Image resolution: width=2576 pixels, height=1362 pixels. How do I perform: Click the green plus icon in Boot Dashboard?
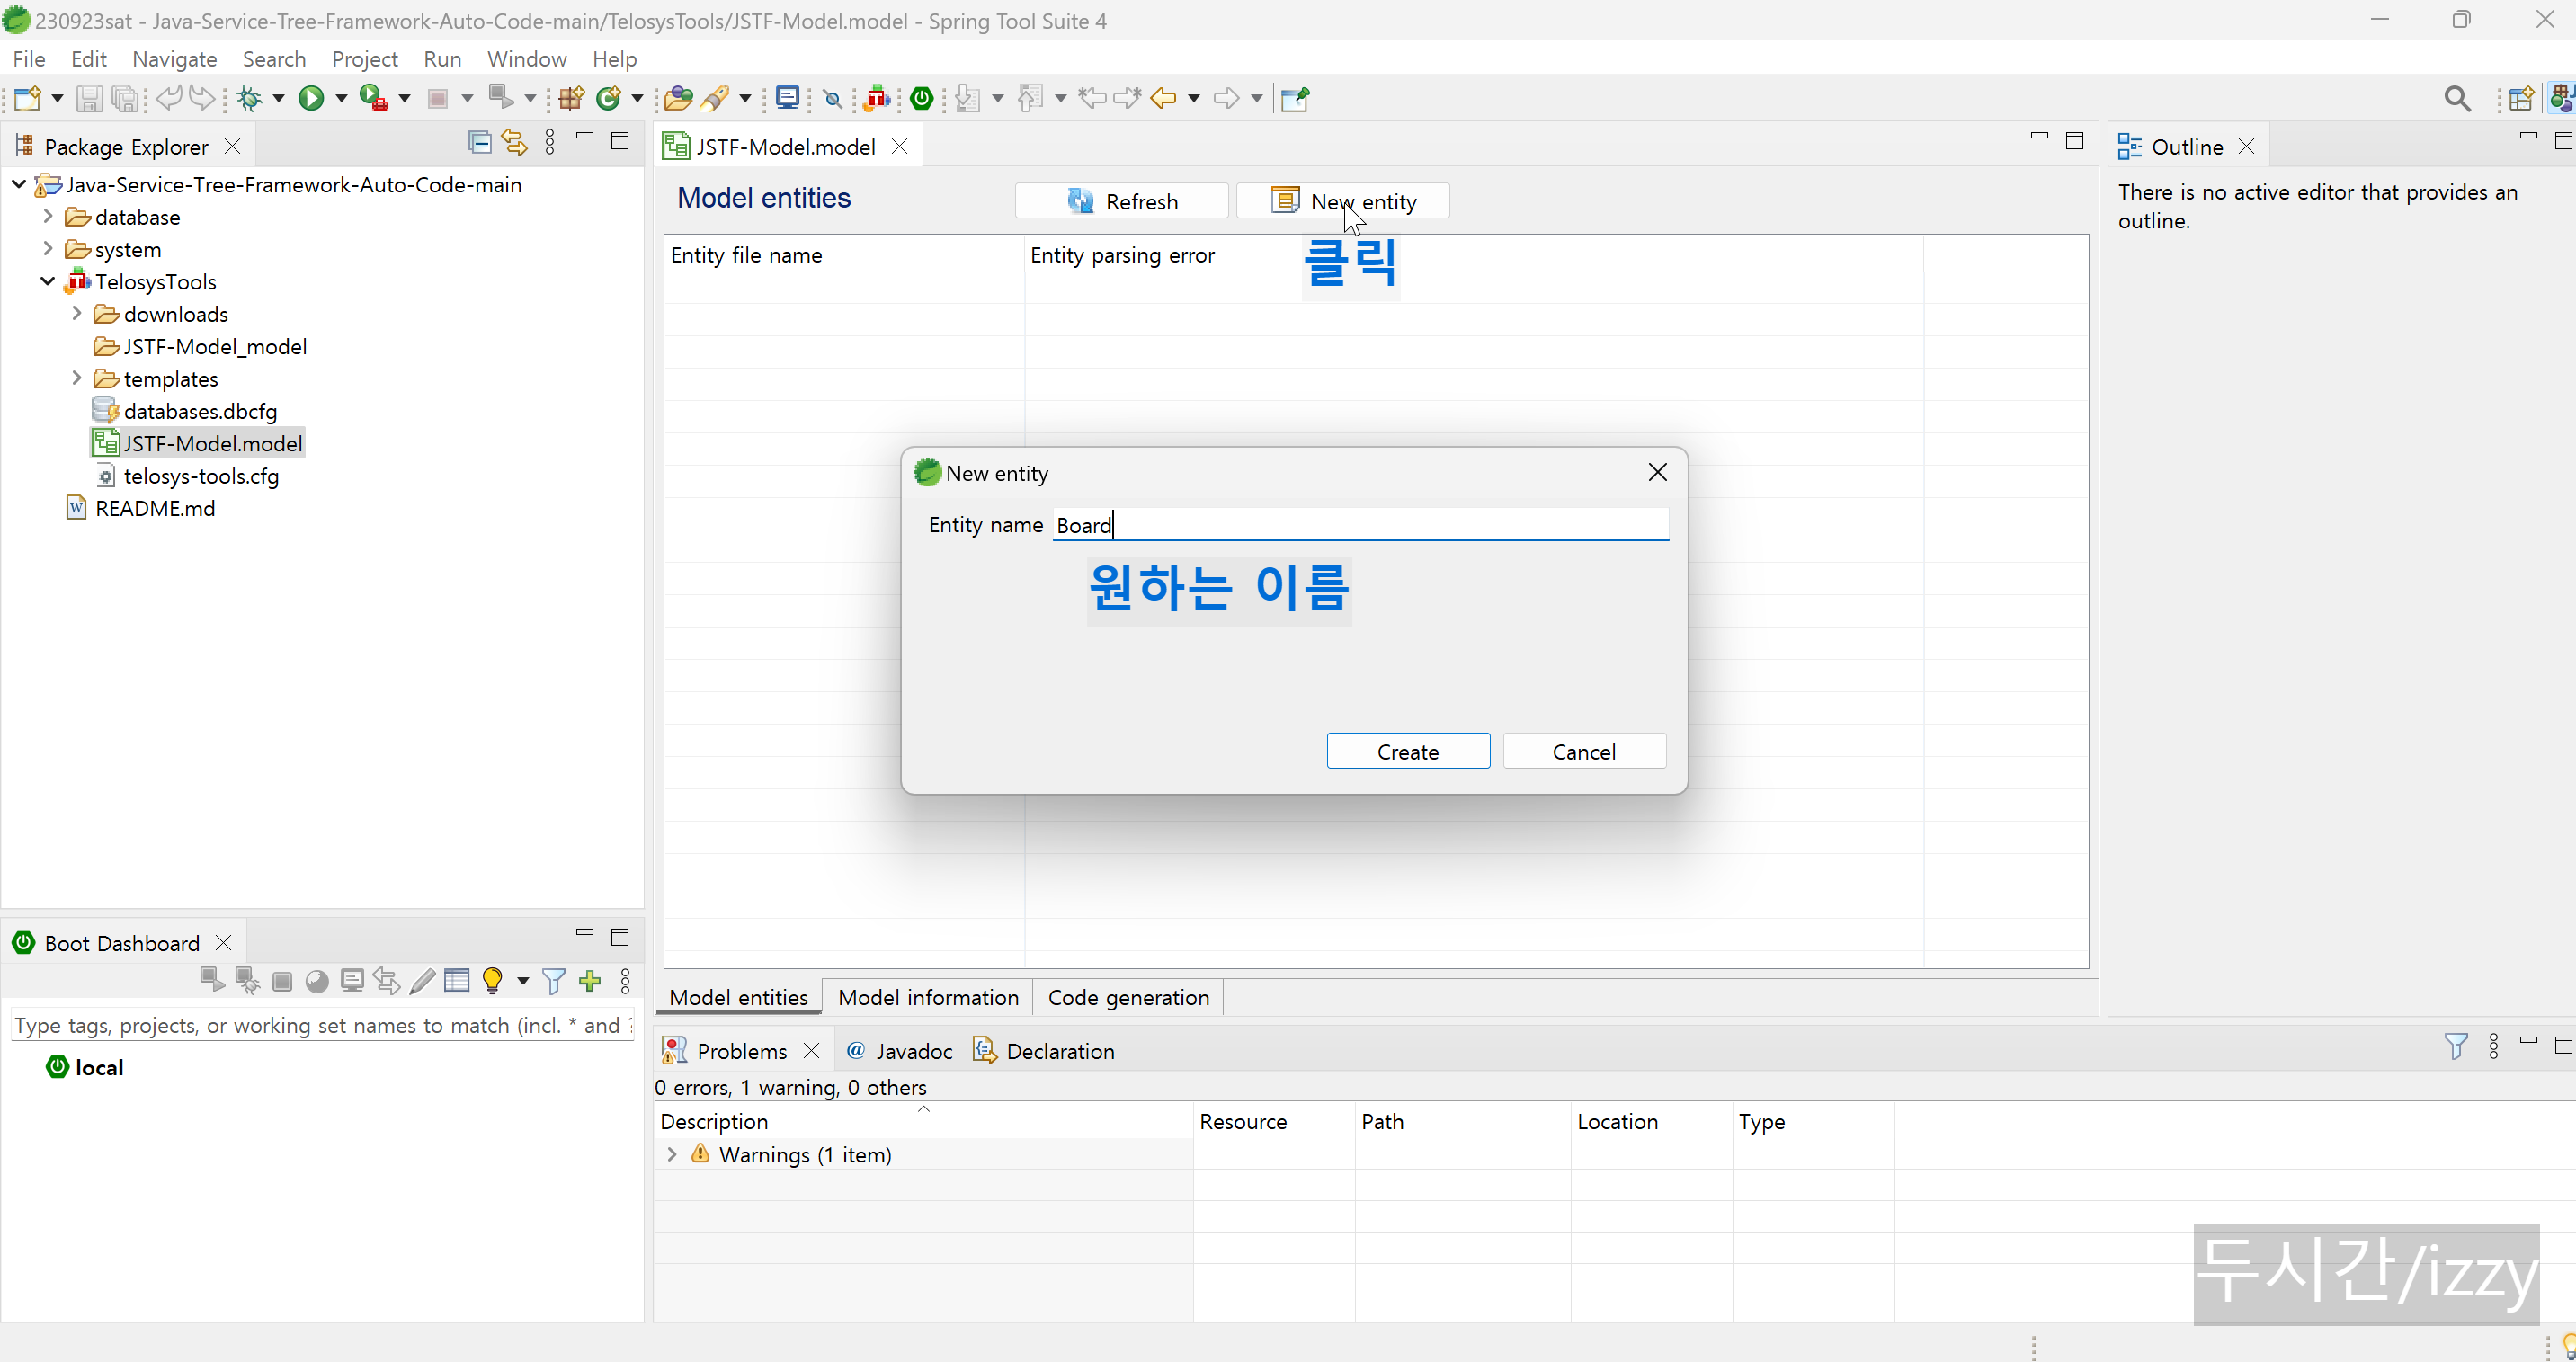590,981
